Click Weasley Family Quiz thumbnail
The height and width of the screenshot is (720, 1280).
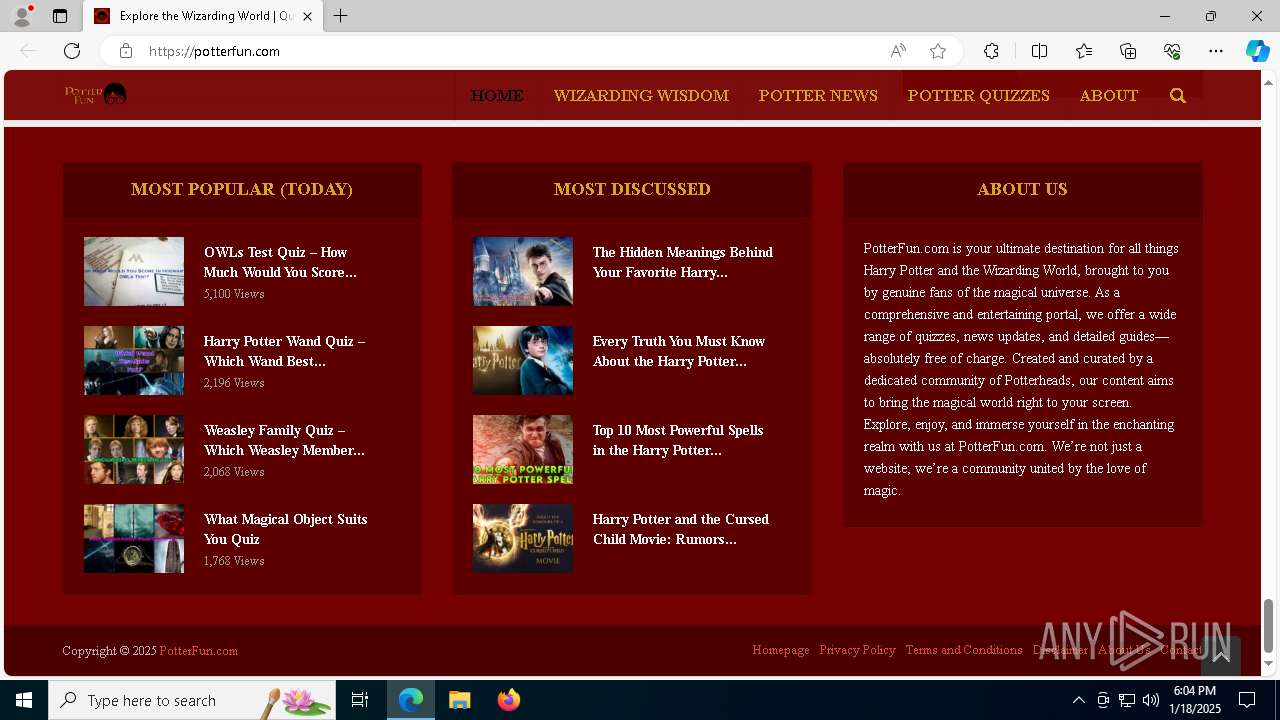(134, 449)
